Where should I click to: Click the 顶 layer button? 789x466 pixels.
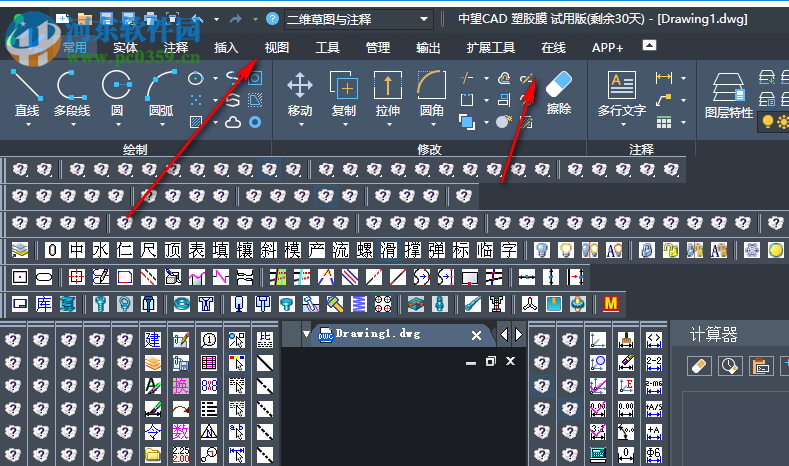[173, 250]
